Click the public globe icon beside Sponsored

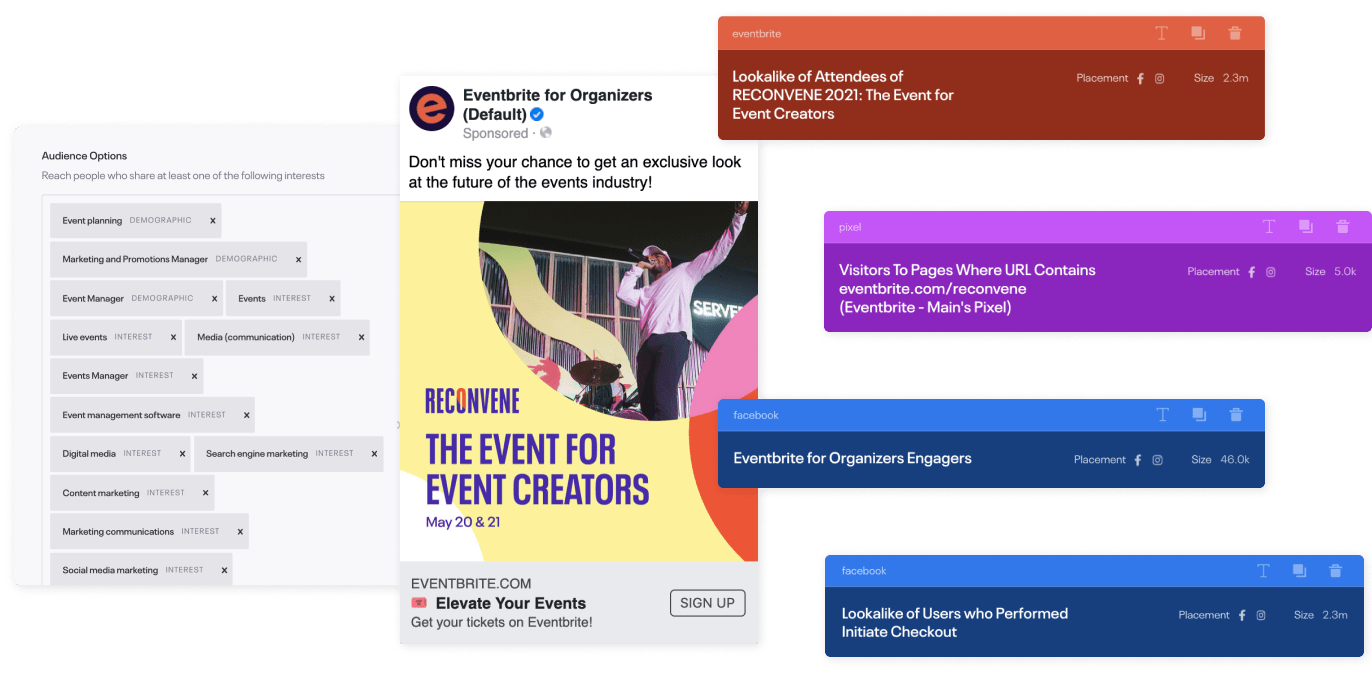(546, 133)
